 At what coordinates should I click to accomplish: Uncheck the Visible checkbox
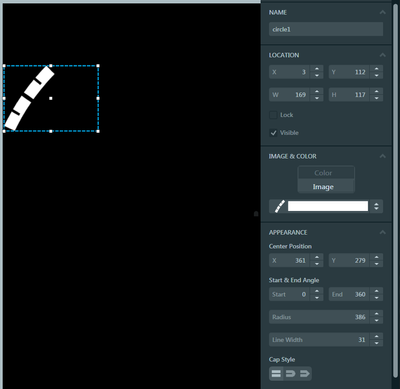tap(273, 133)
